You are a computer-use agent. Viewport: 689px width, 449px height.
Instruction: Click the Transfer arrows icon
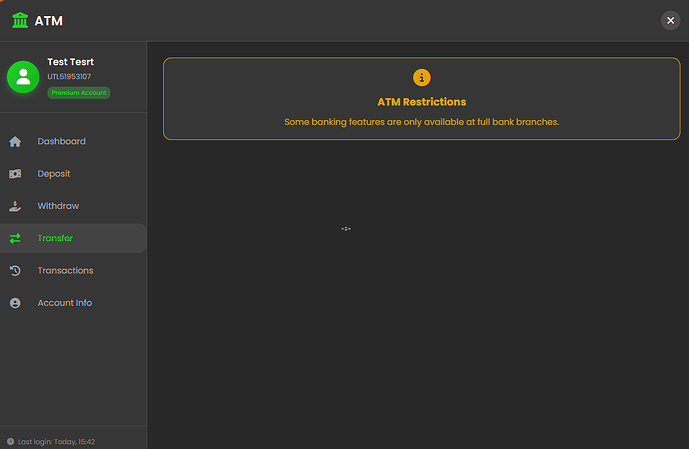[x=15, y=238]
